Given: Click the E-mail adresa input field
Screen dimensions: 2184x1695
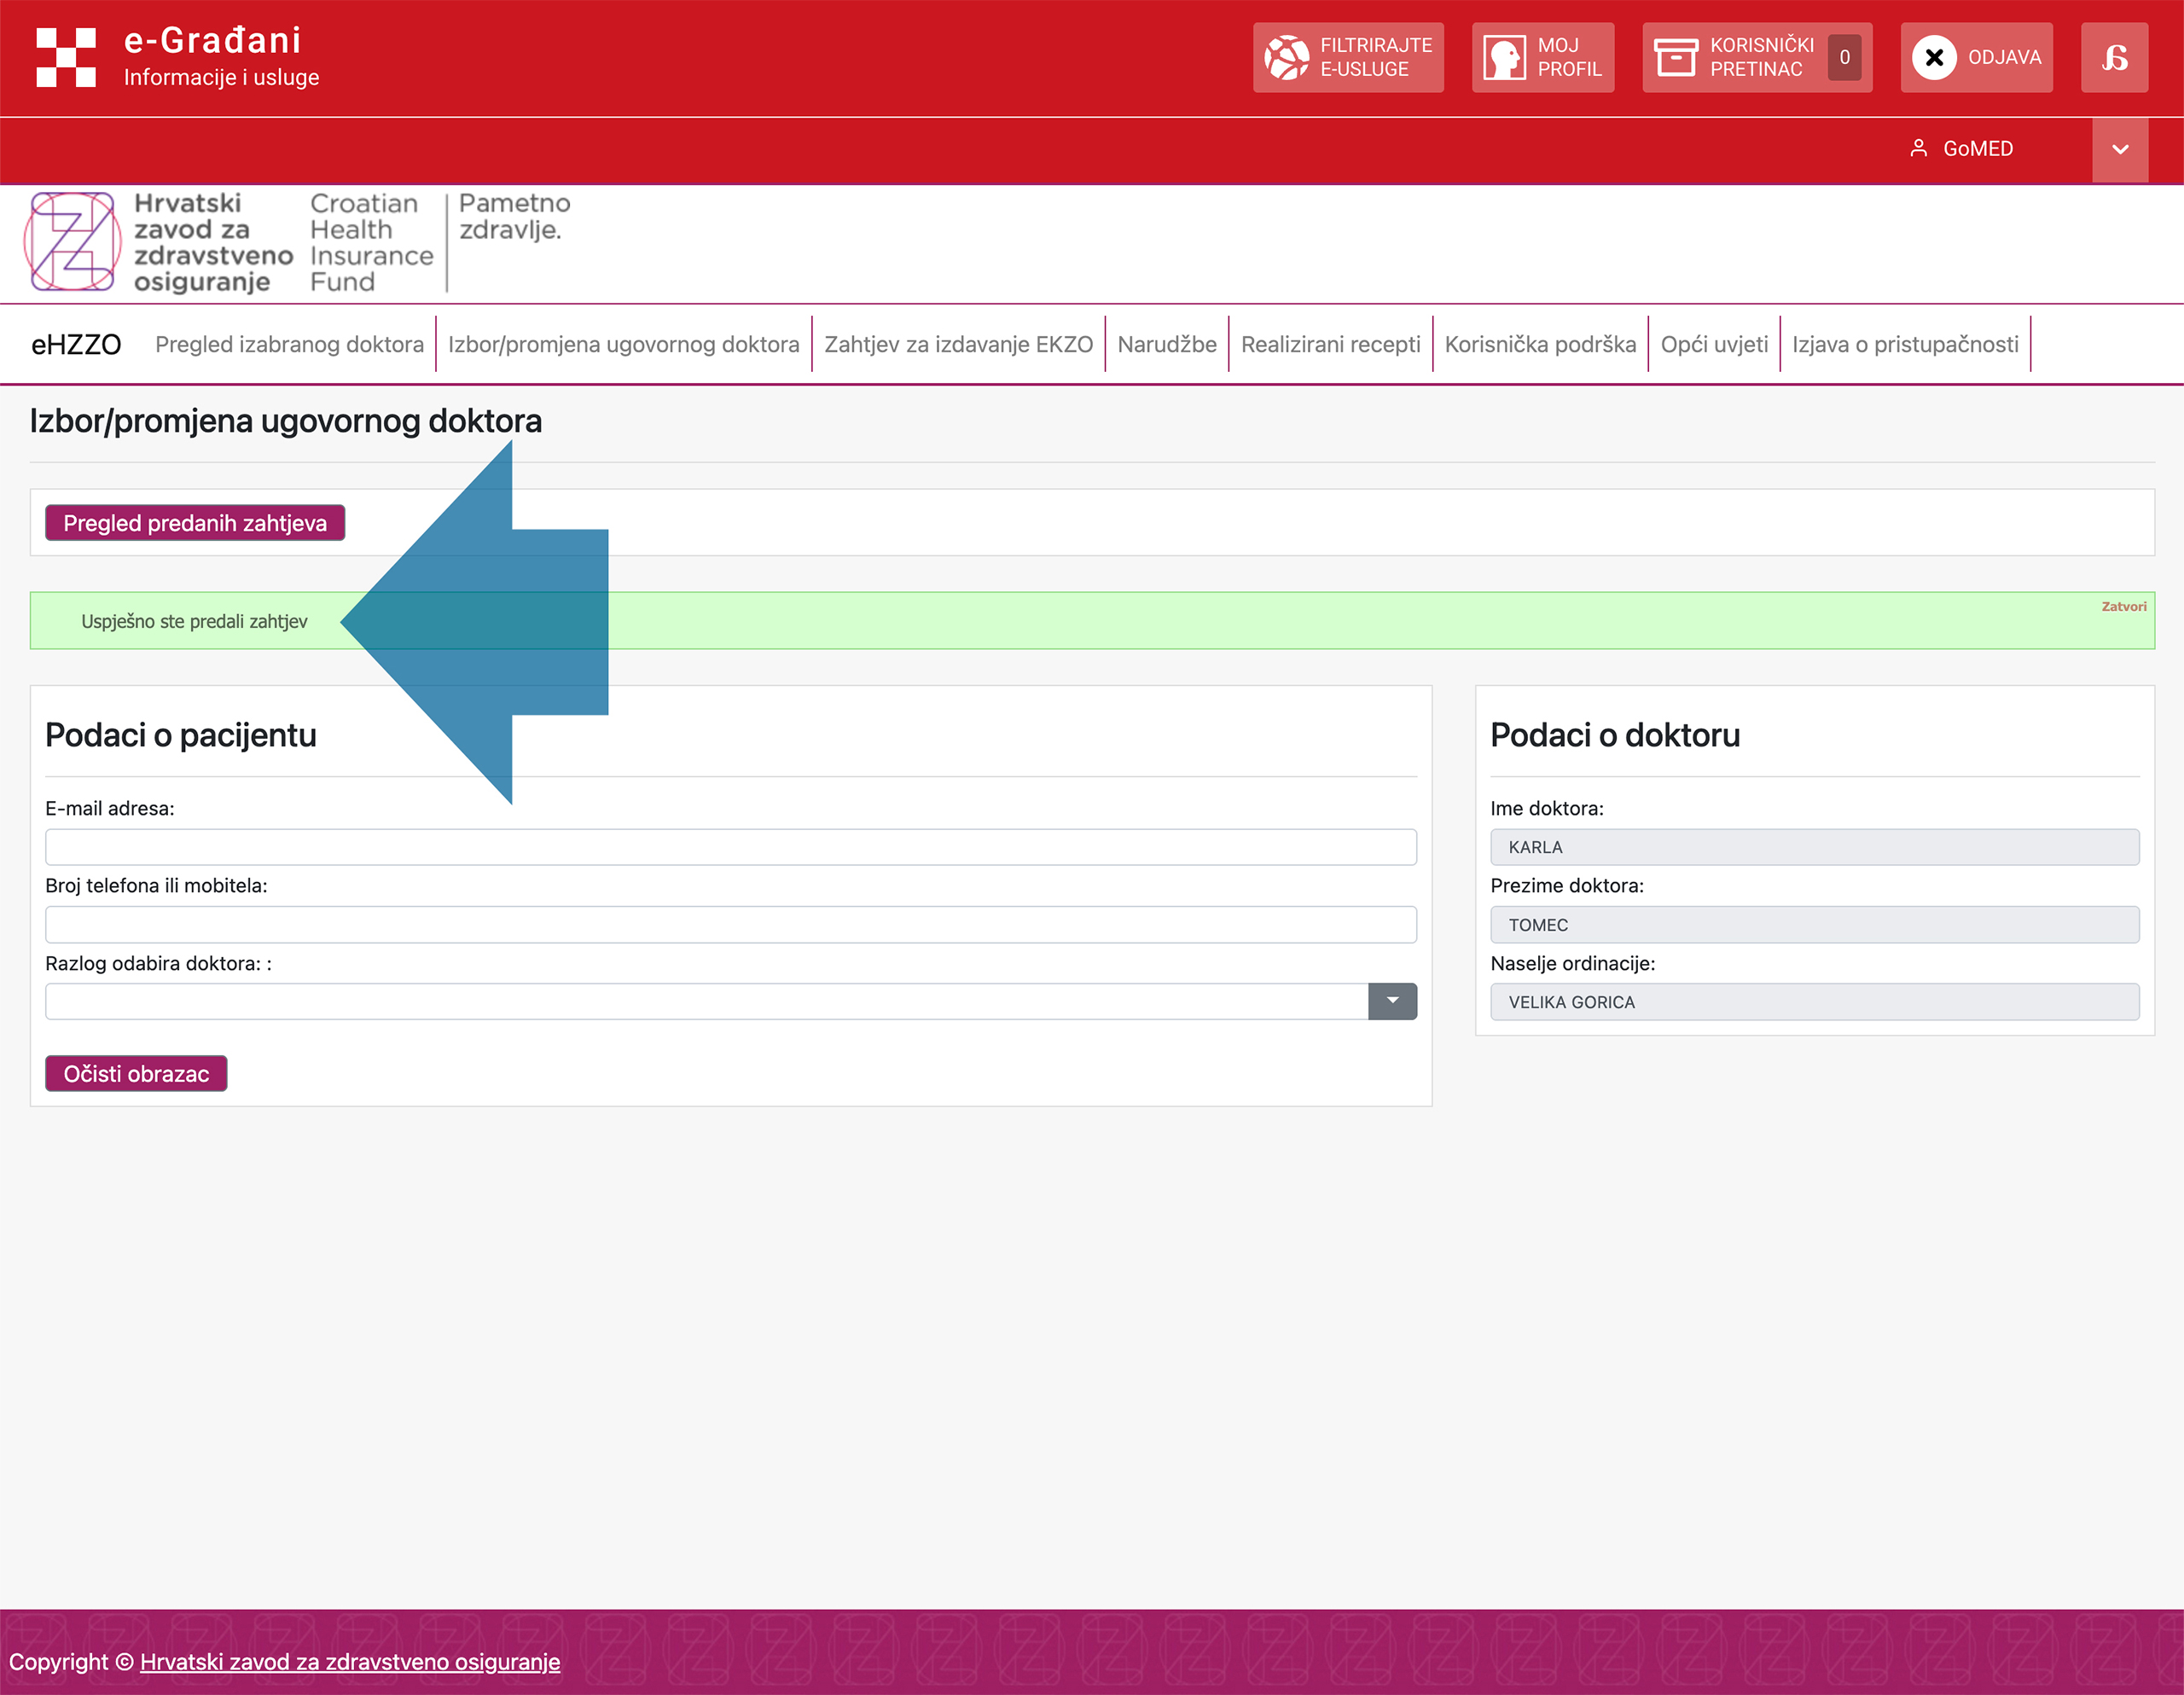Looking at the screenshot, I should [731, 847].
